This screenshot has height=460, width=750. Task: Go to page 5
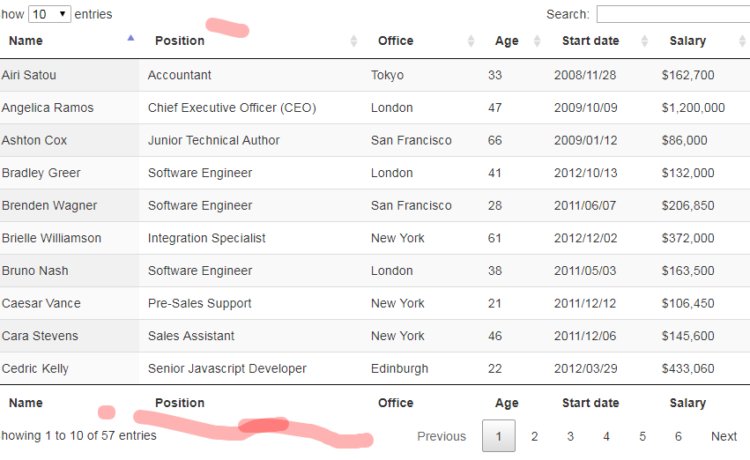tap(642, 436)
